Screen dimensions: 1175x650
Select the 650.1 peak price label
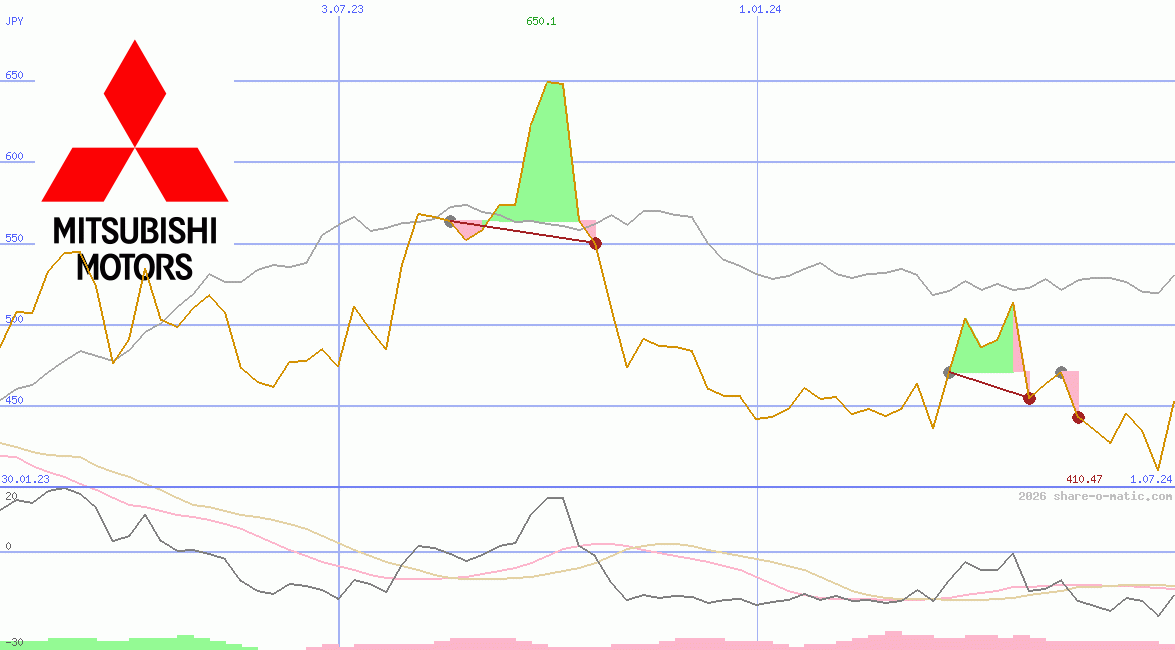(x=539, y=20)
